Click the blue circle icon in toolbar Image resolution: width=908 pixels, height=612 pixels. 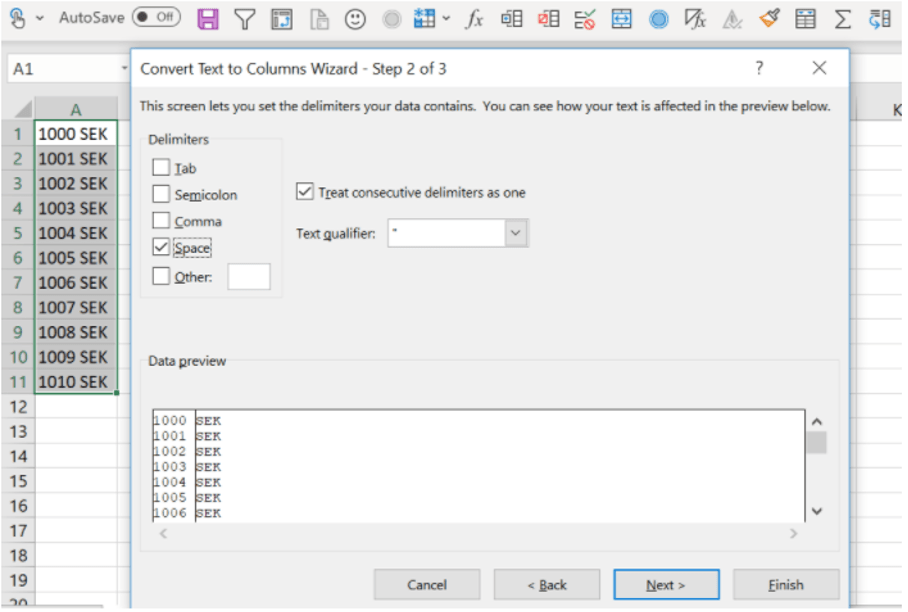658,18
